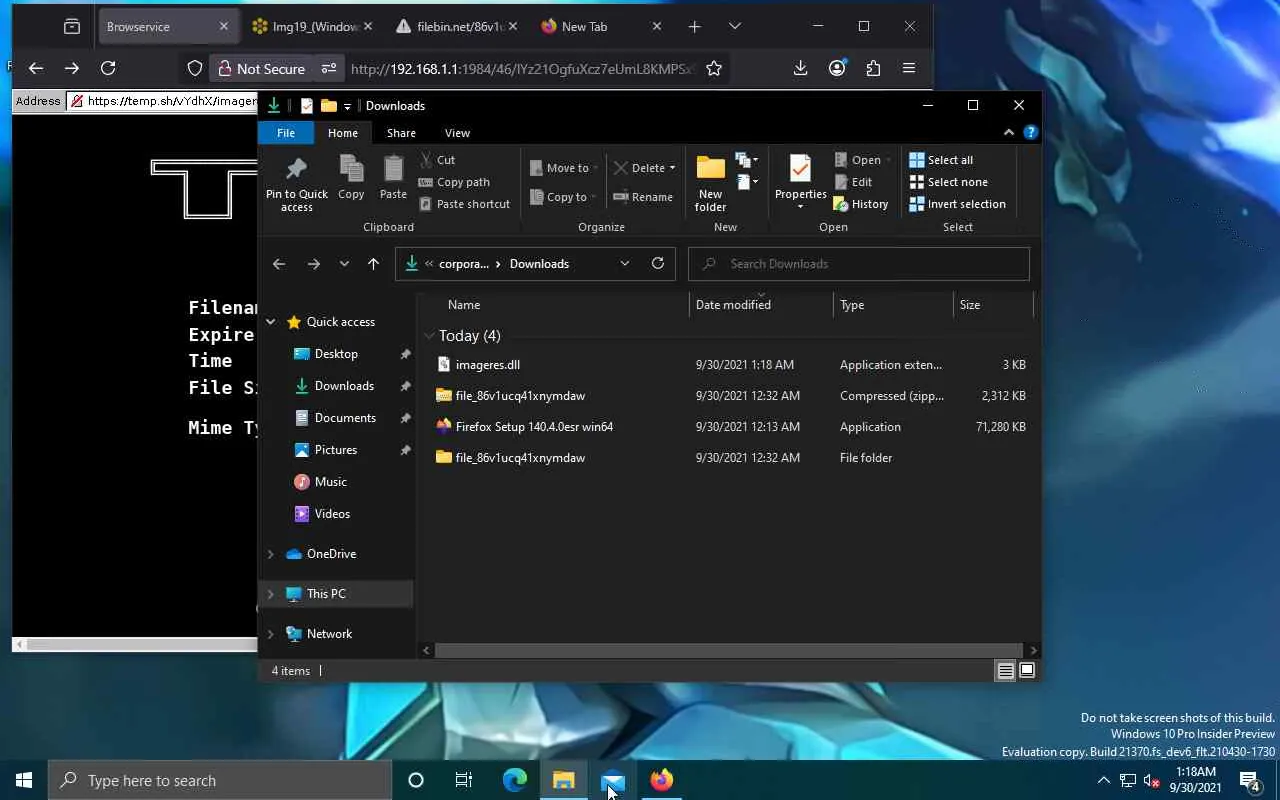Open Firefox downloads panel icon
This screenshot has width=1280, height=800.
coord(800,68)
